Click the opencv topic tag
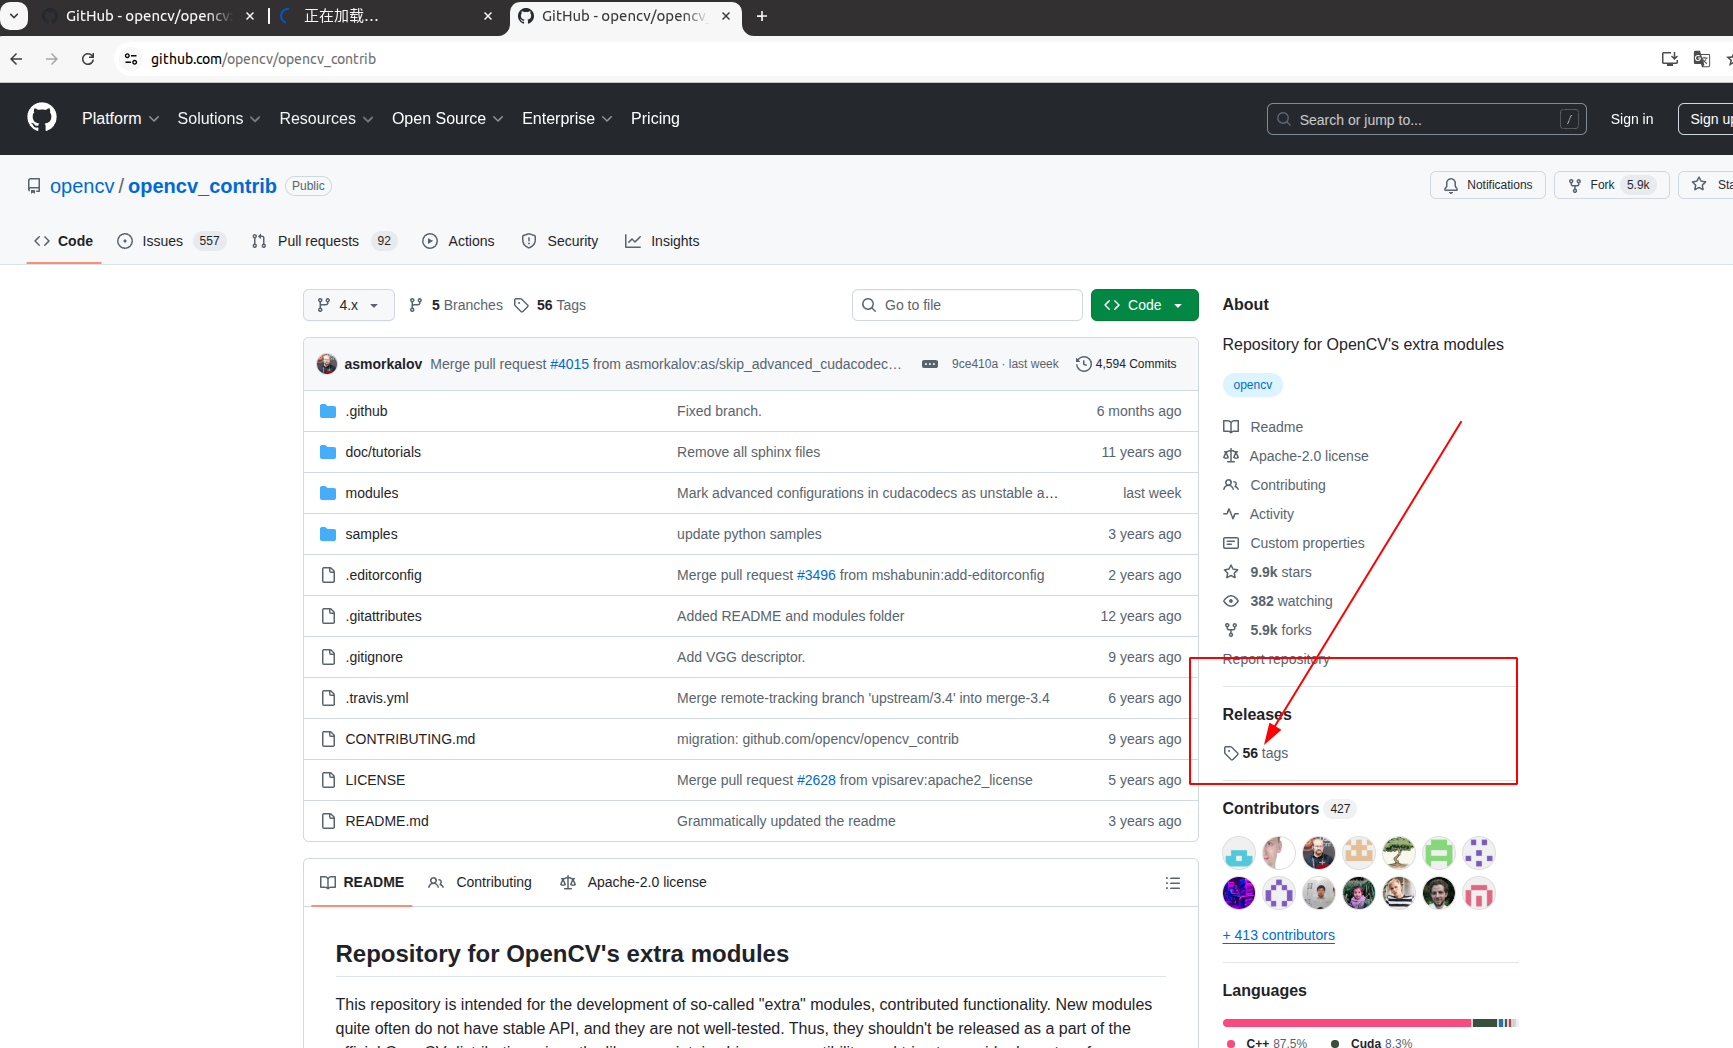 click(1252, 385)
